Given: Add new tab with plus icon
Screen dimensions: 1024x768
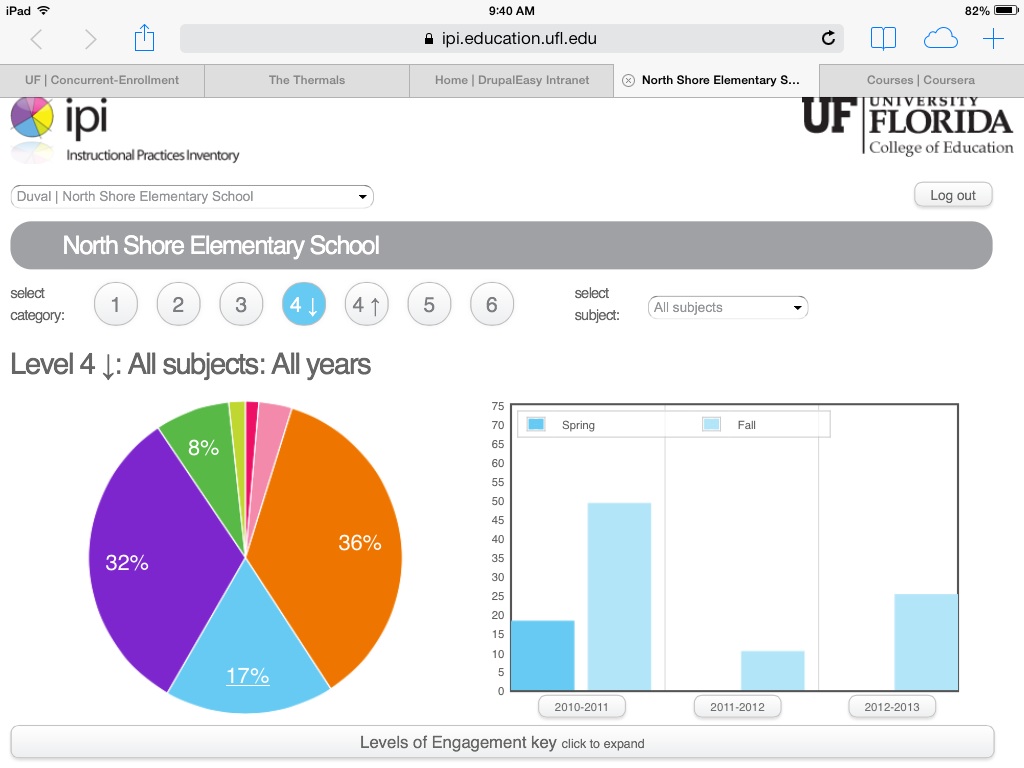Looking at the screenshot, I should tap(993, 39).
